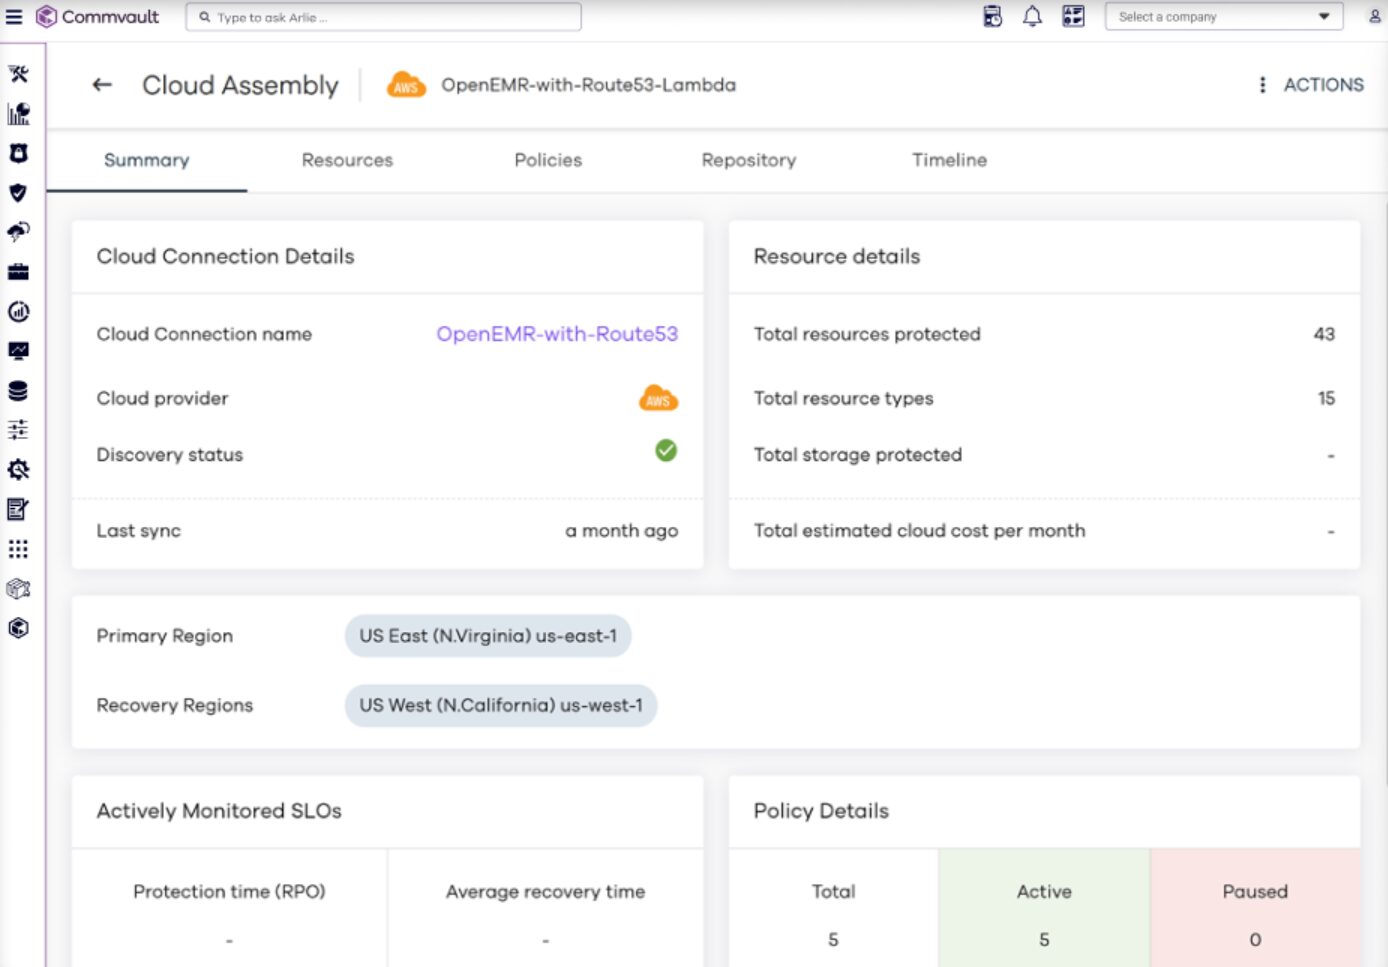Open the shield checkmark sidebar icon
1388x967 pixels.
(x=18, y=193)
